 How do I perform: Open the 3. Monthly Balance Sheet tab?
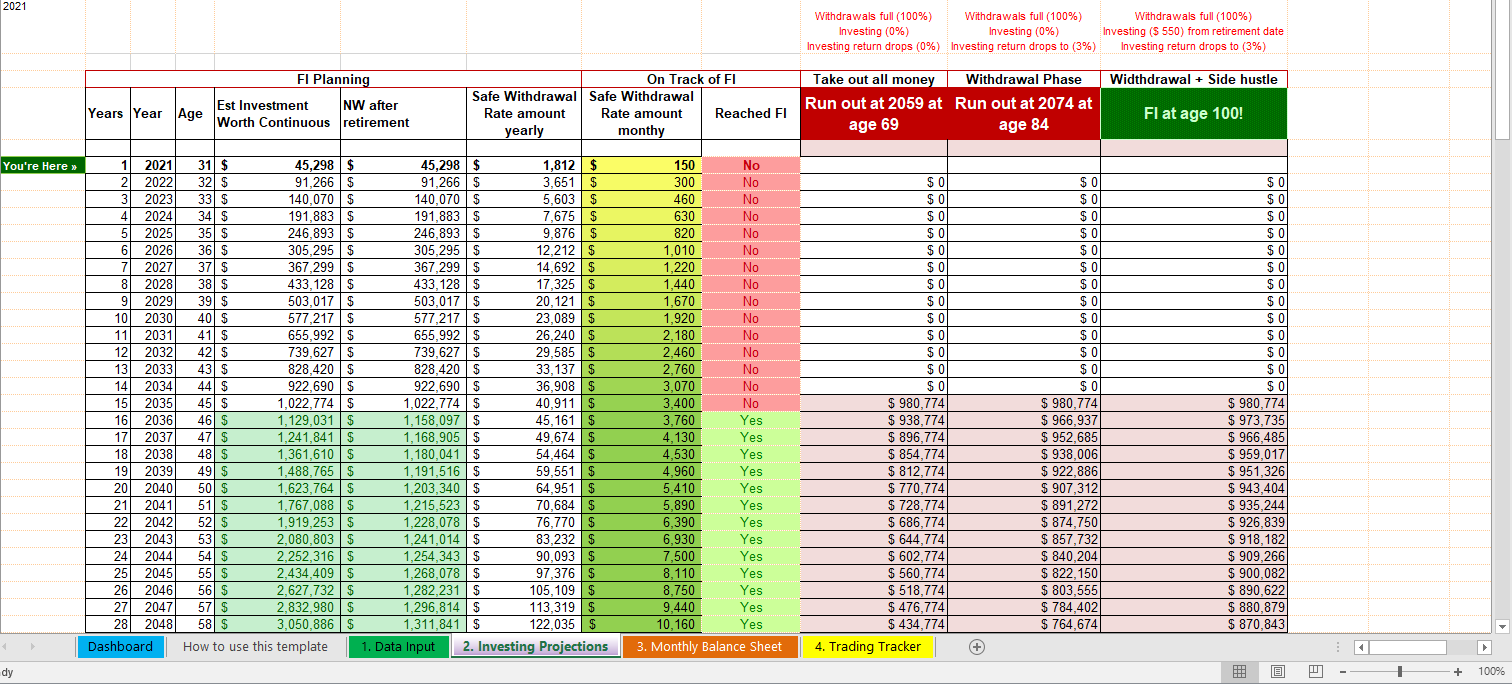coord(710,647)
